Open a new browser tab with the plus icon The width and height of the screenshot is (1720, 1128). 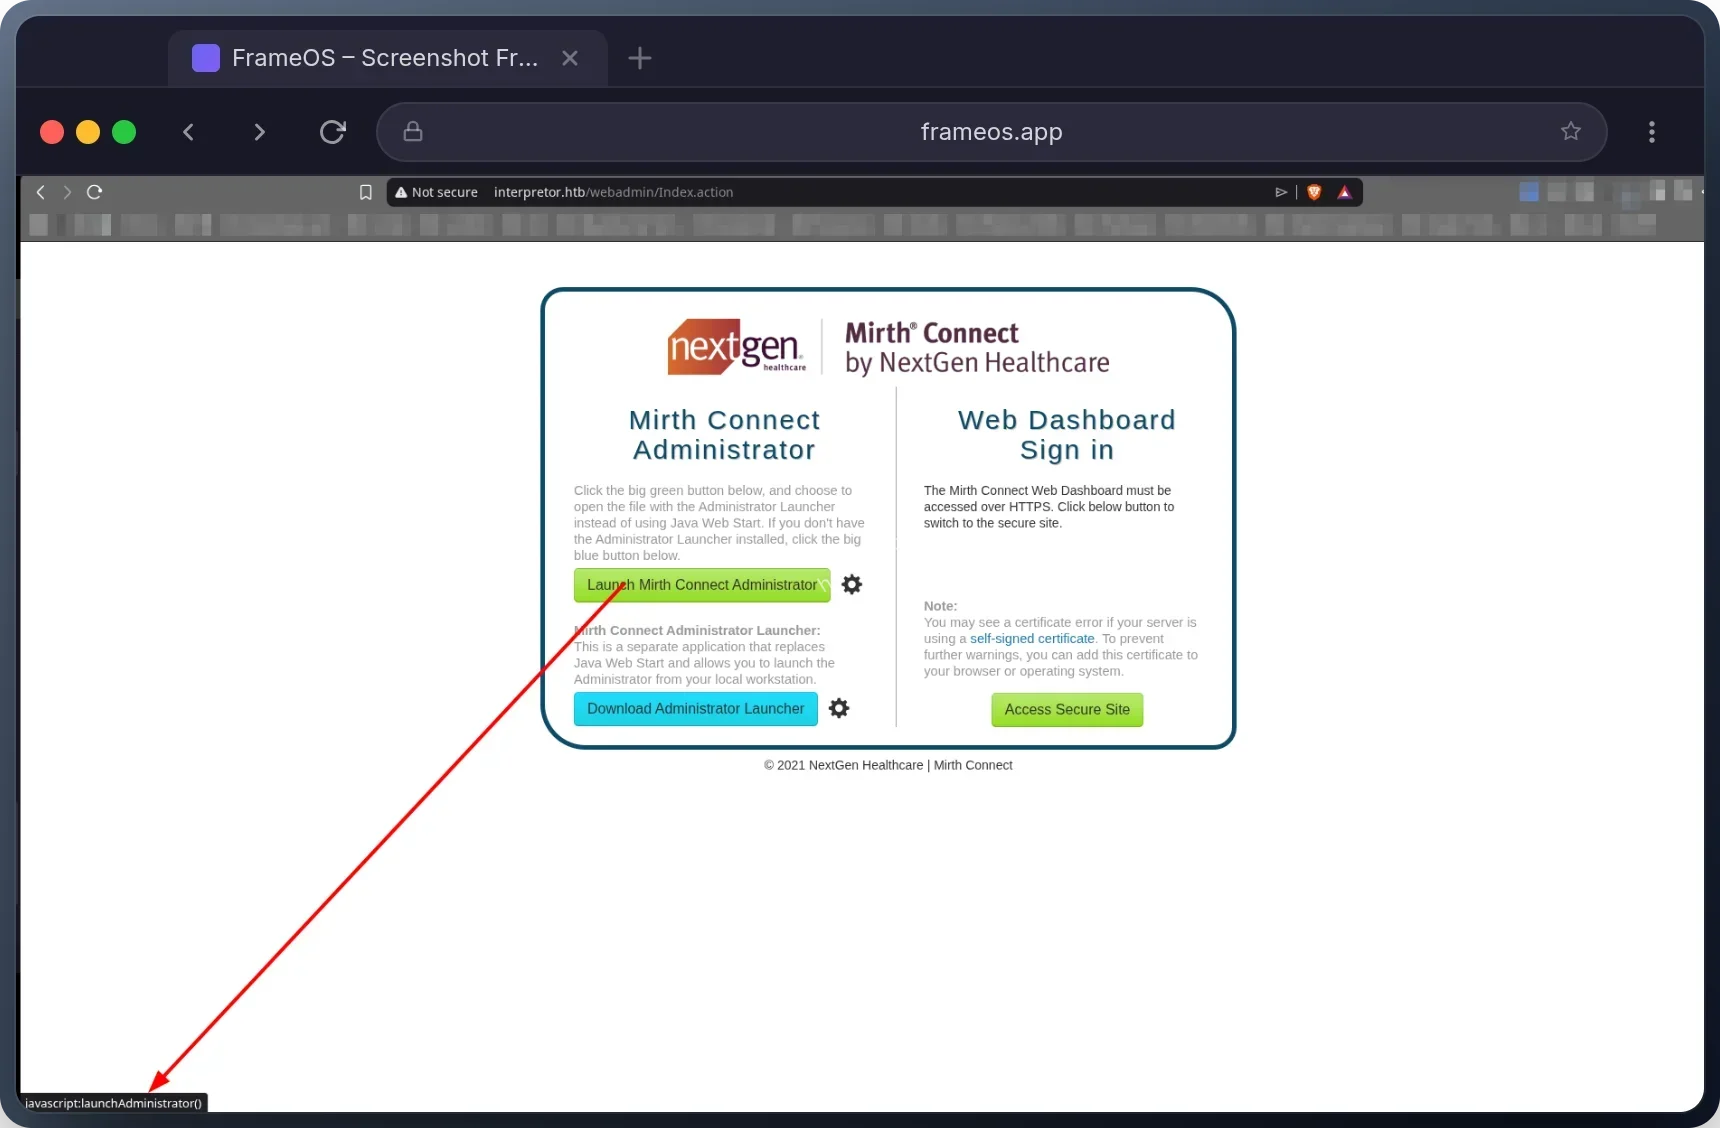[640, 58]
